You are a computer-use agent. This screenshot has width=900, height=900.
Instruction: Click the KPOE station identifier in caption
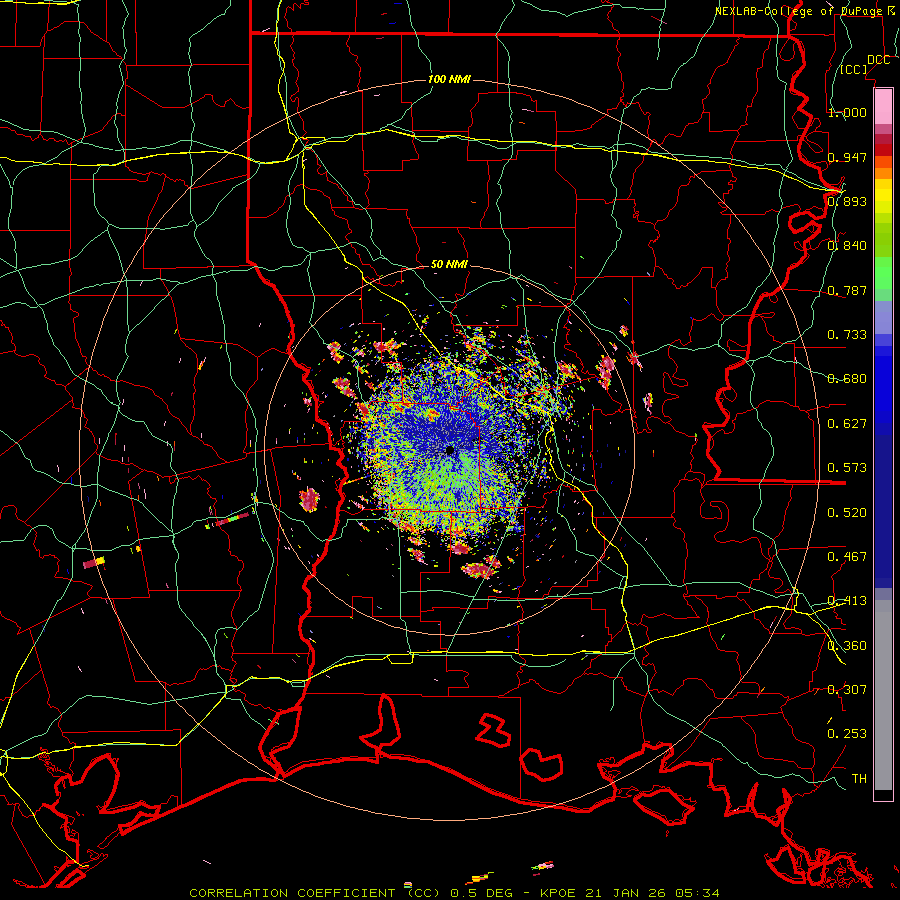click(558, 893)
